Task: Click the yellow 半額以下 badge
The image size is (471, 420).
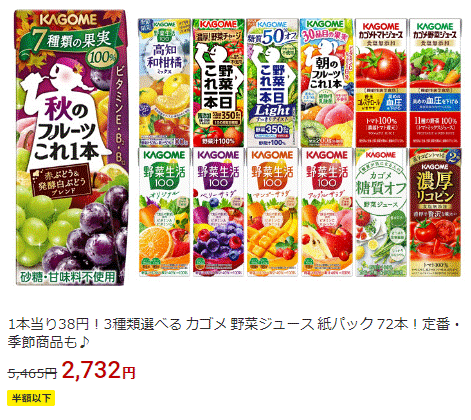Action: [x=31, y=398]
